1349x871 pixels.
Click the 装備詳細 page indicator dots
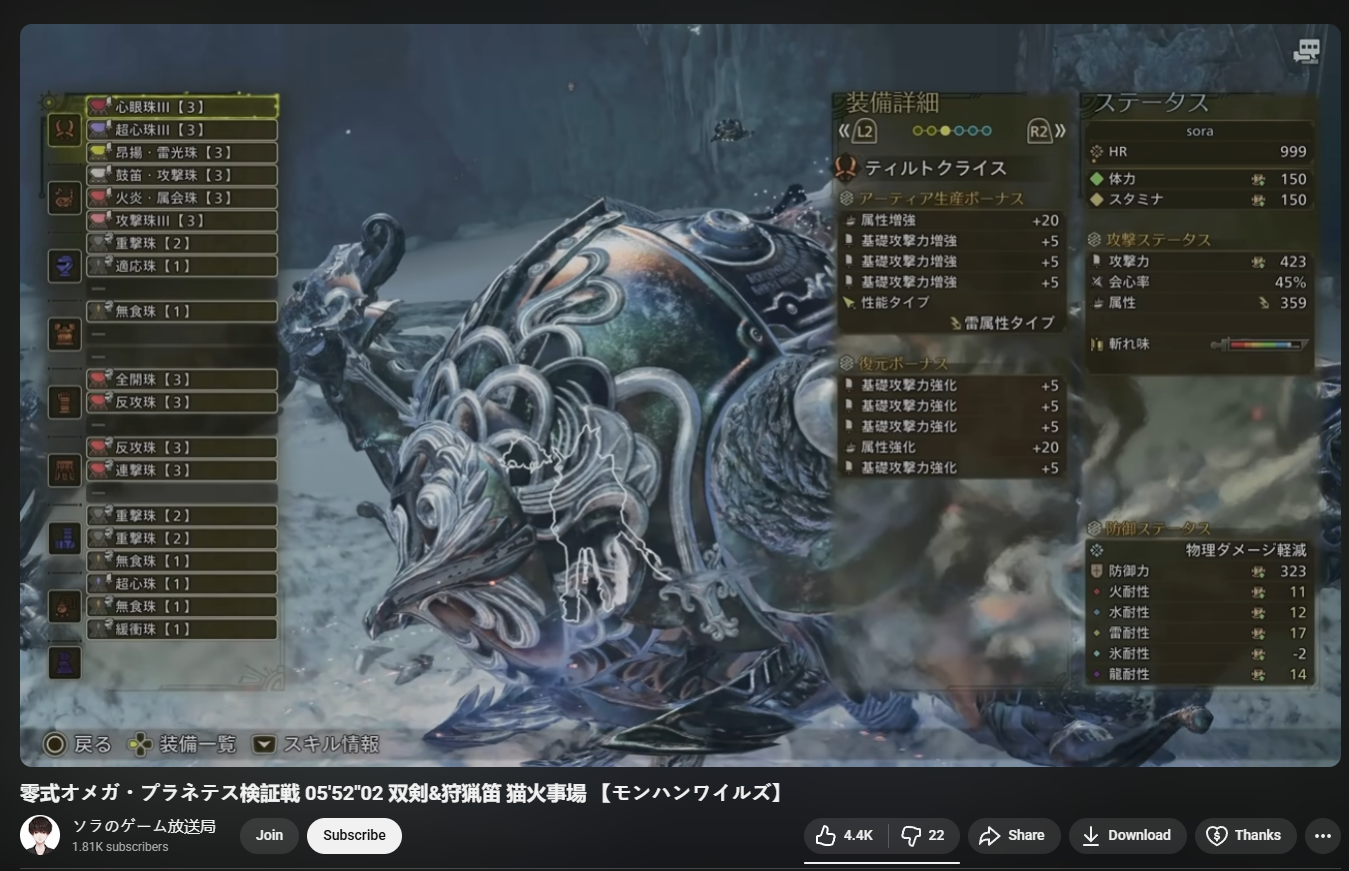tap(952, 131)
